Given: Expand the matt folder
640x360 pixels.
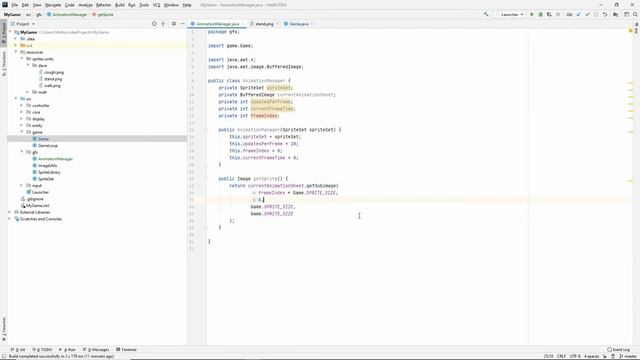Looking at the screenshot, I should (28, 92).
